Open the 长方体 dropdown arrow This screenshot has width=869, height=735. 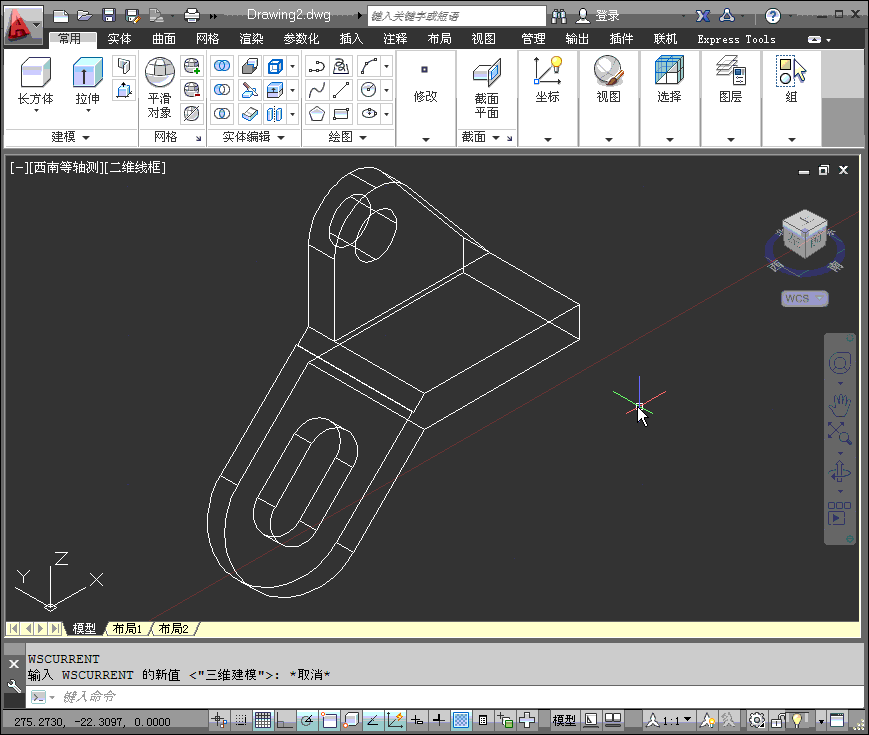[x=36, y=110]
